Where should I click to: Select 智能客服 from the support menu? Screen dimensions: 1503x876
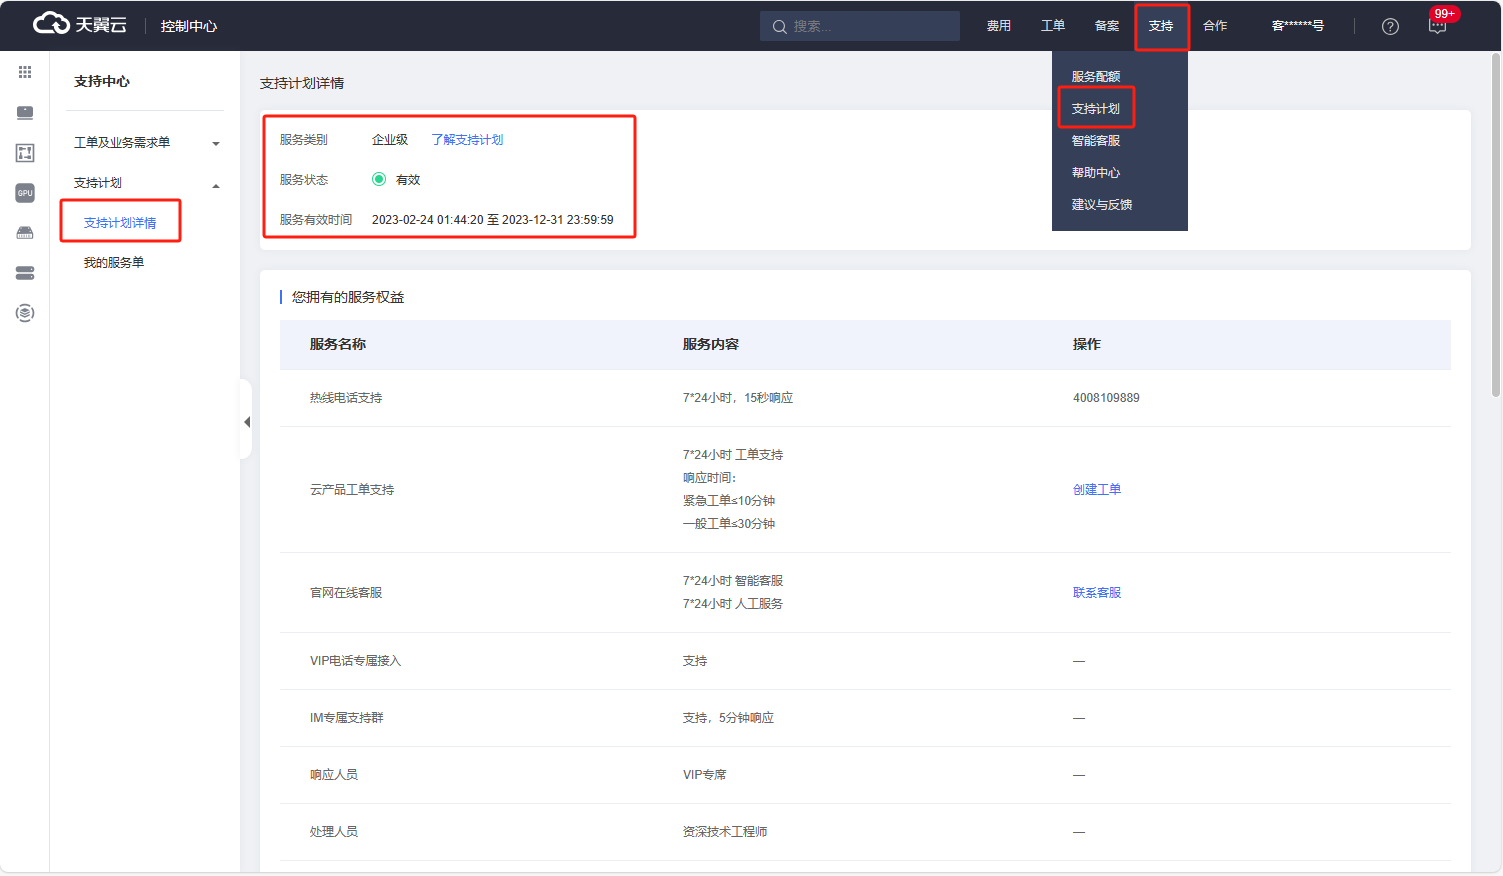tap(1096, 141)
